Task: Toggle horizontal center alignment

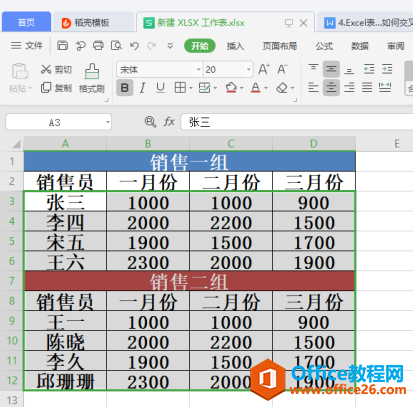Action: [331, 88]
